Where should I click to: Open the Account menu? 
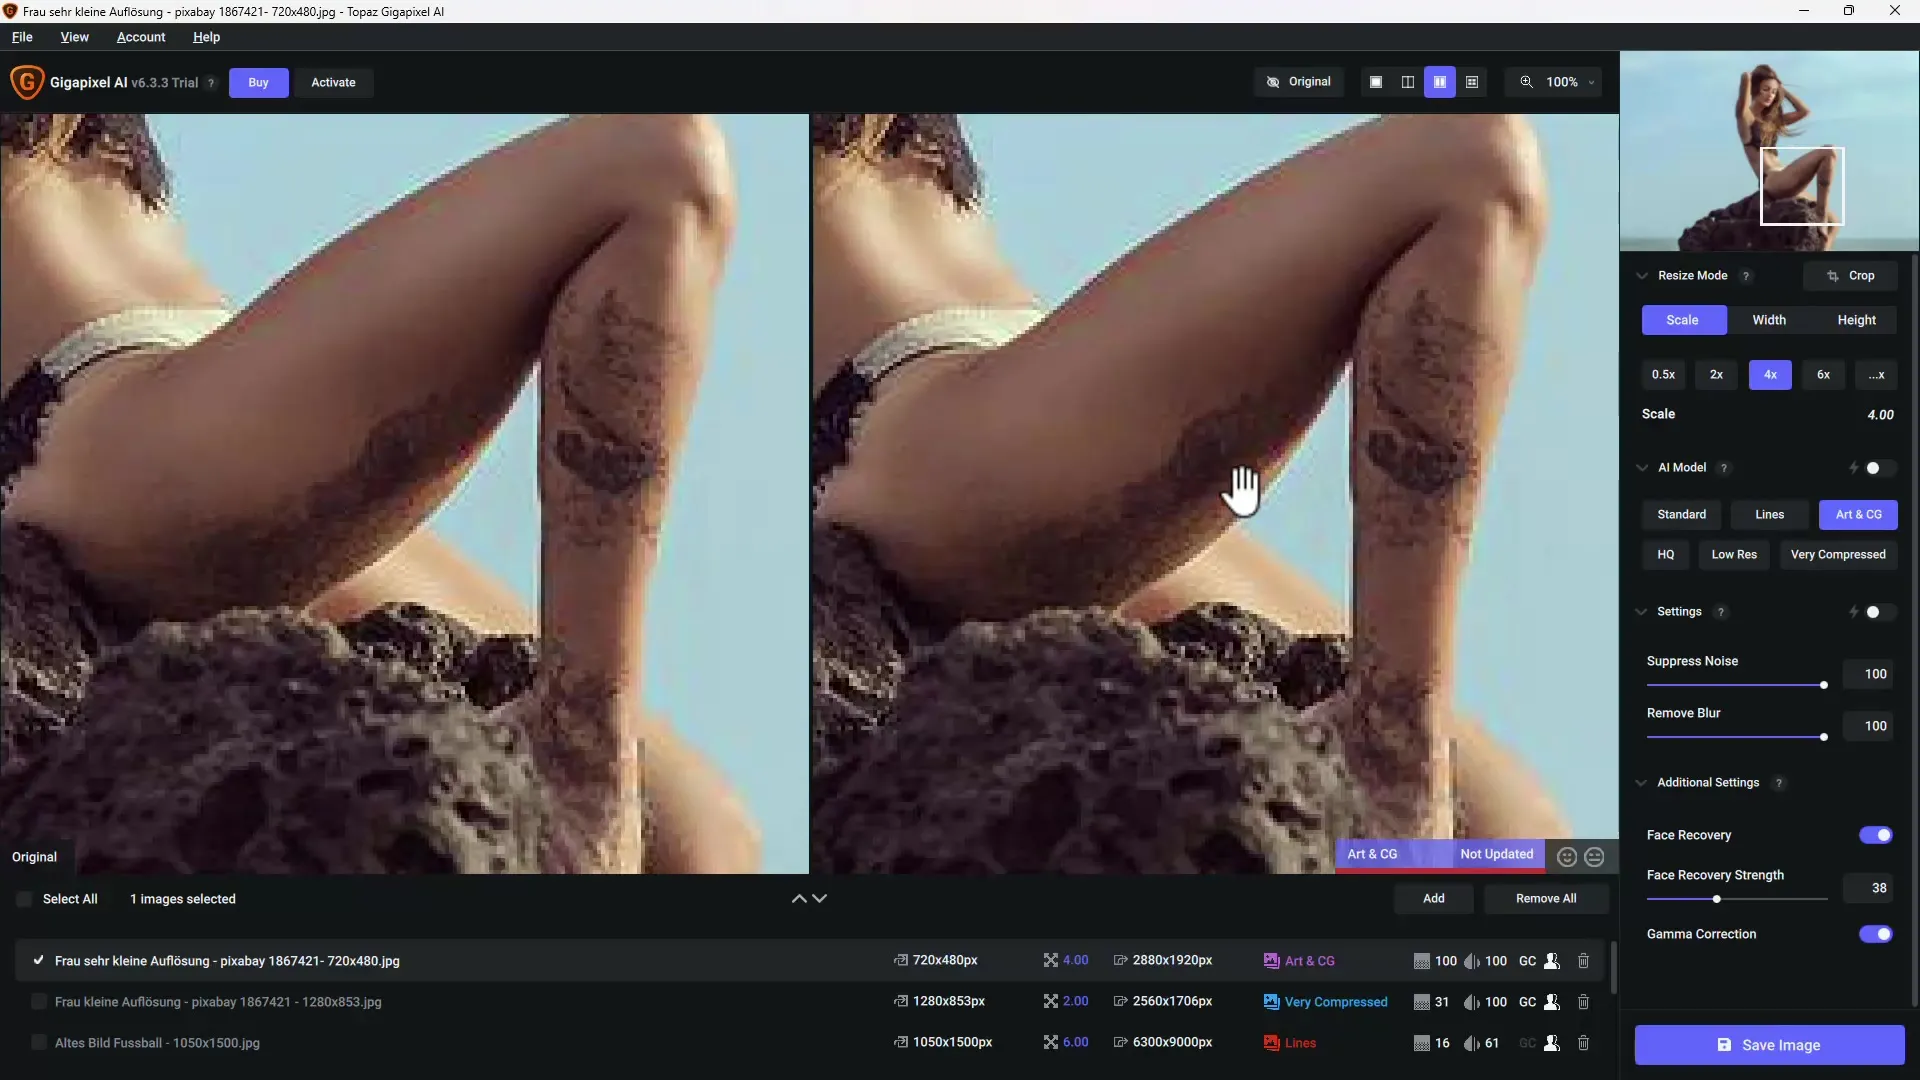coord(141,36)
